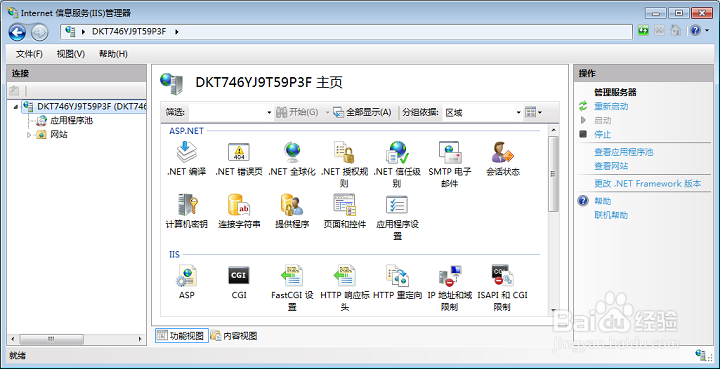Click the 开始(G) filter button
This screenshot has height=369, width=720.
coord(298,112)
